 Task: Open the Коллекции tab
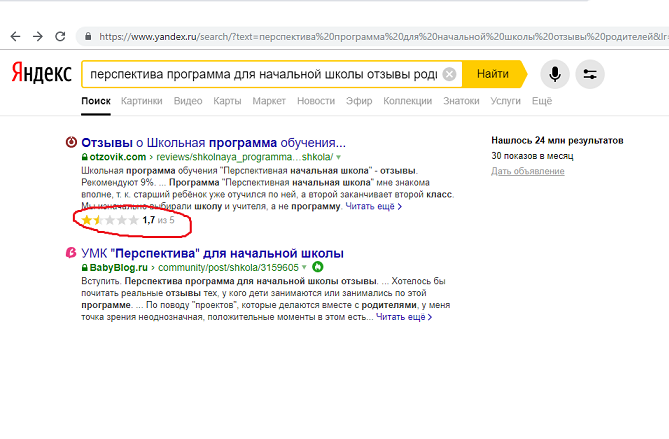coord(407,101)
